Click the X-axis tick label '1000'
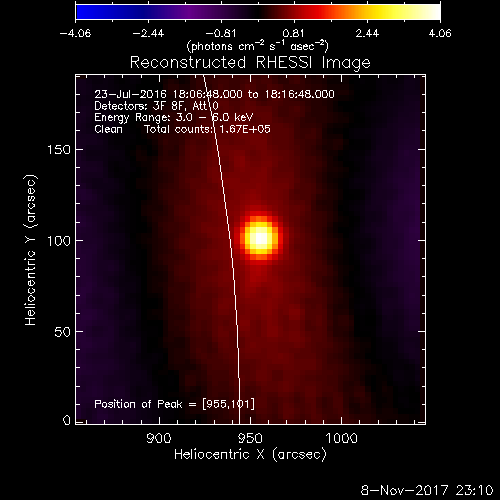 (341, 438)
